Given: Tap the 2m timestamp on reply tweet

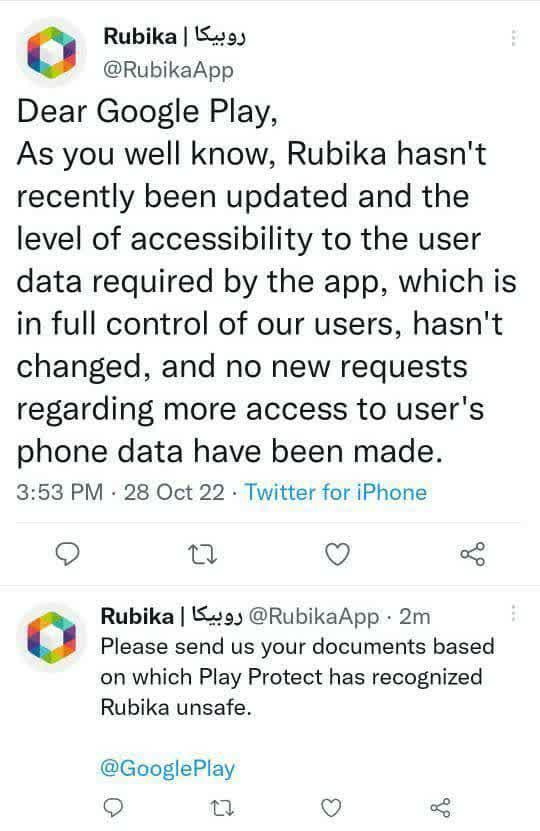Looking at the screenshot, I should click(x=414, y=616).
